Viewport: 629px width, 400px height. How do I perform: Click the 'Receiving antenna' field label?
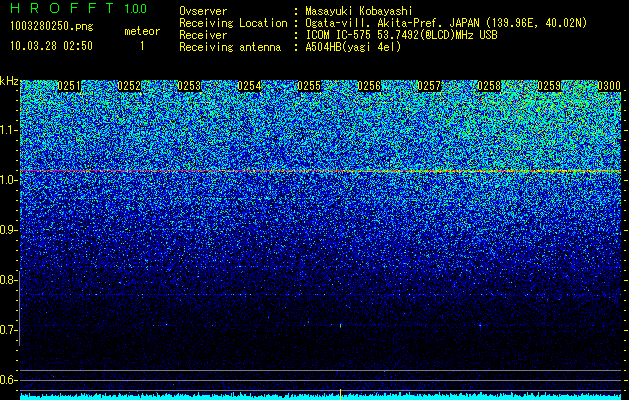(x=230, y=47)
